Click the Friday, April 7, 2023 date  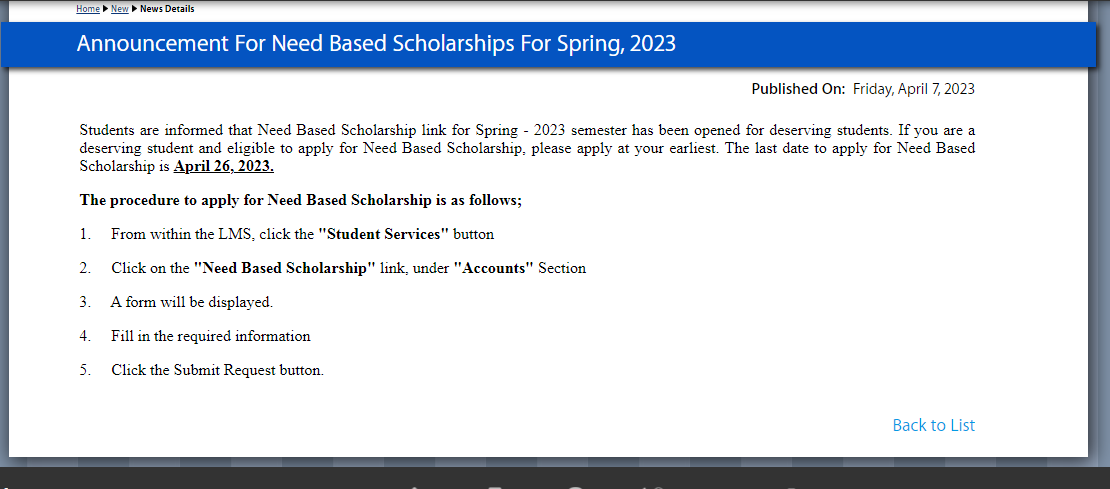[x=914, y=89]
